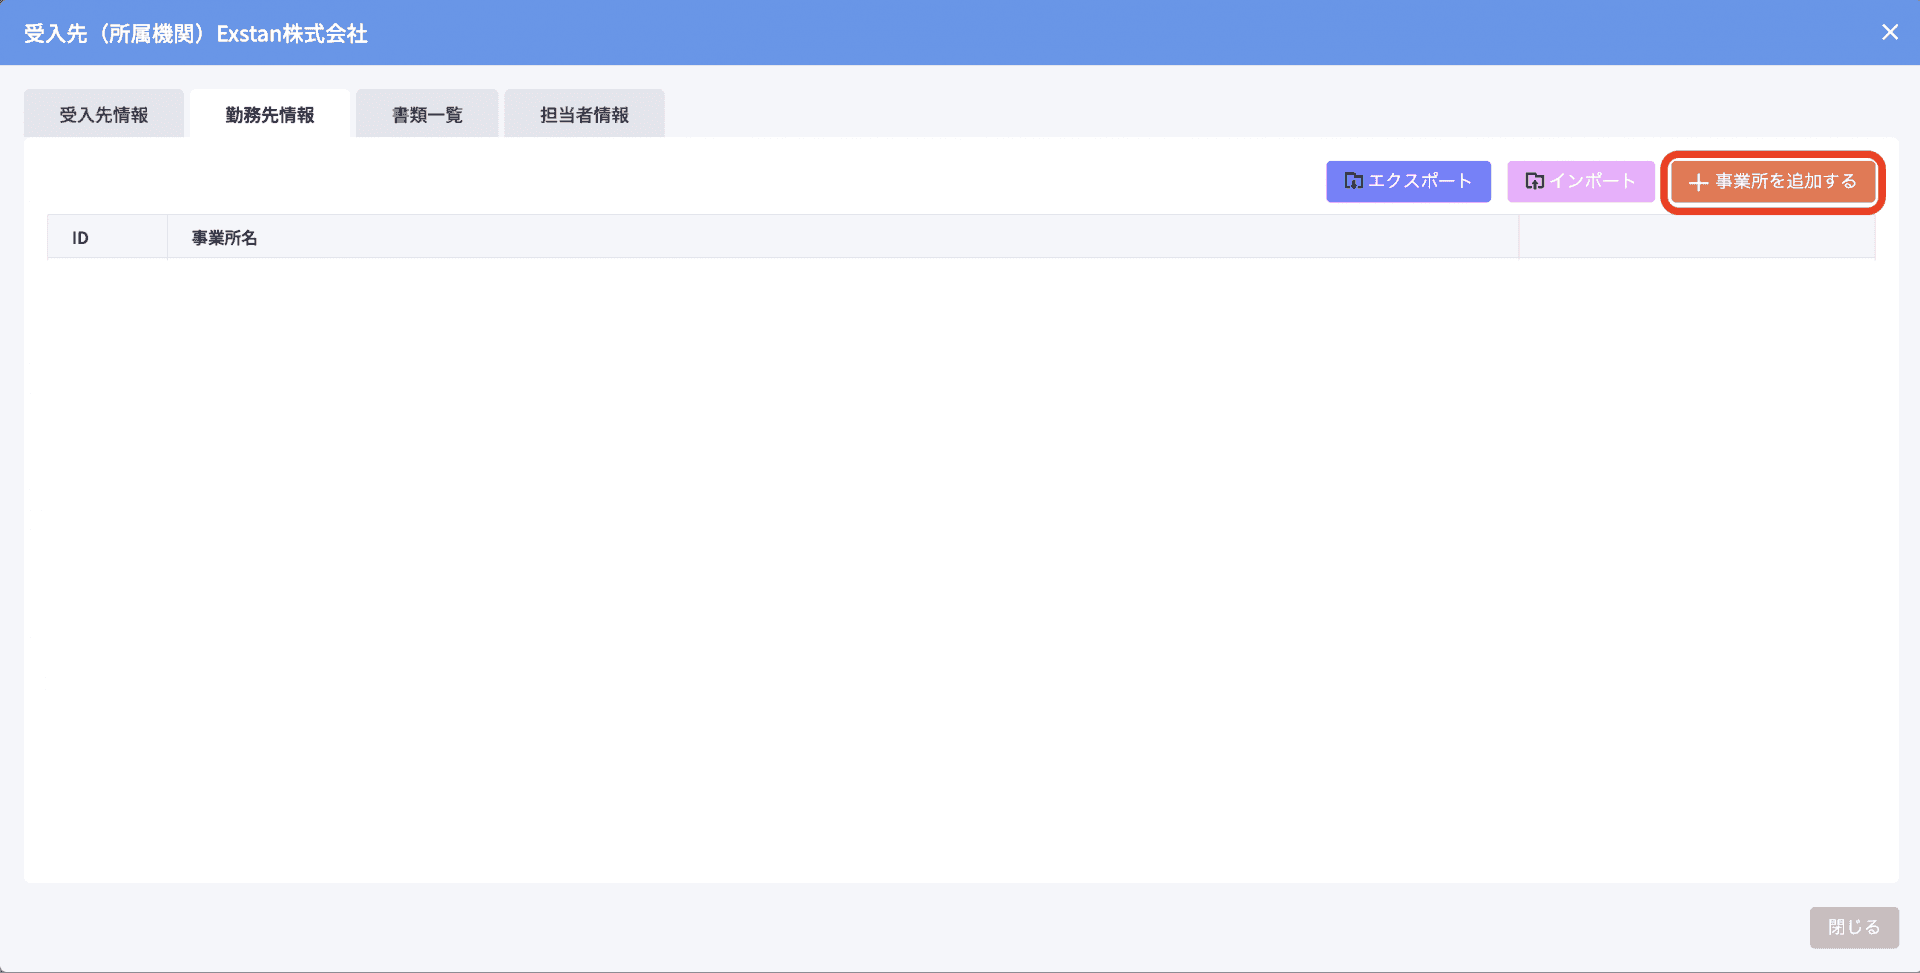Open the 書類一覧 tab
Viewport: 1920px width, 973px height.
click(427, 114)
